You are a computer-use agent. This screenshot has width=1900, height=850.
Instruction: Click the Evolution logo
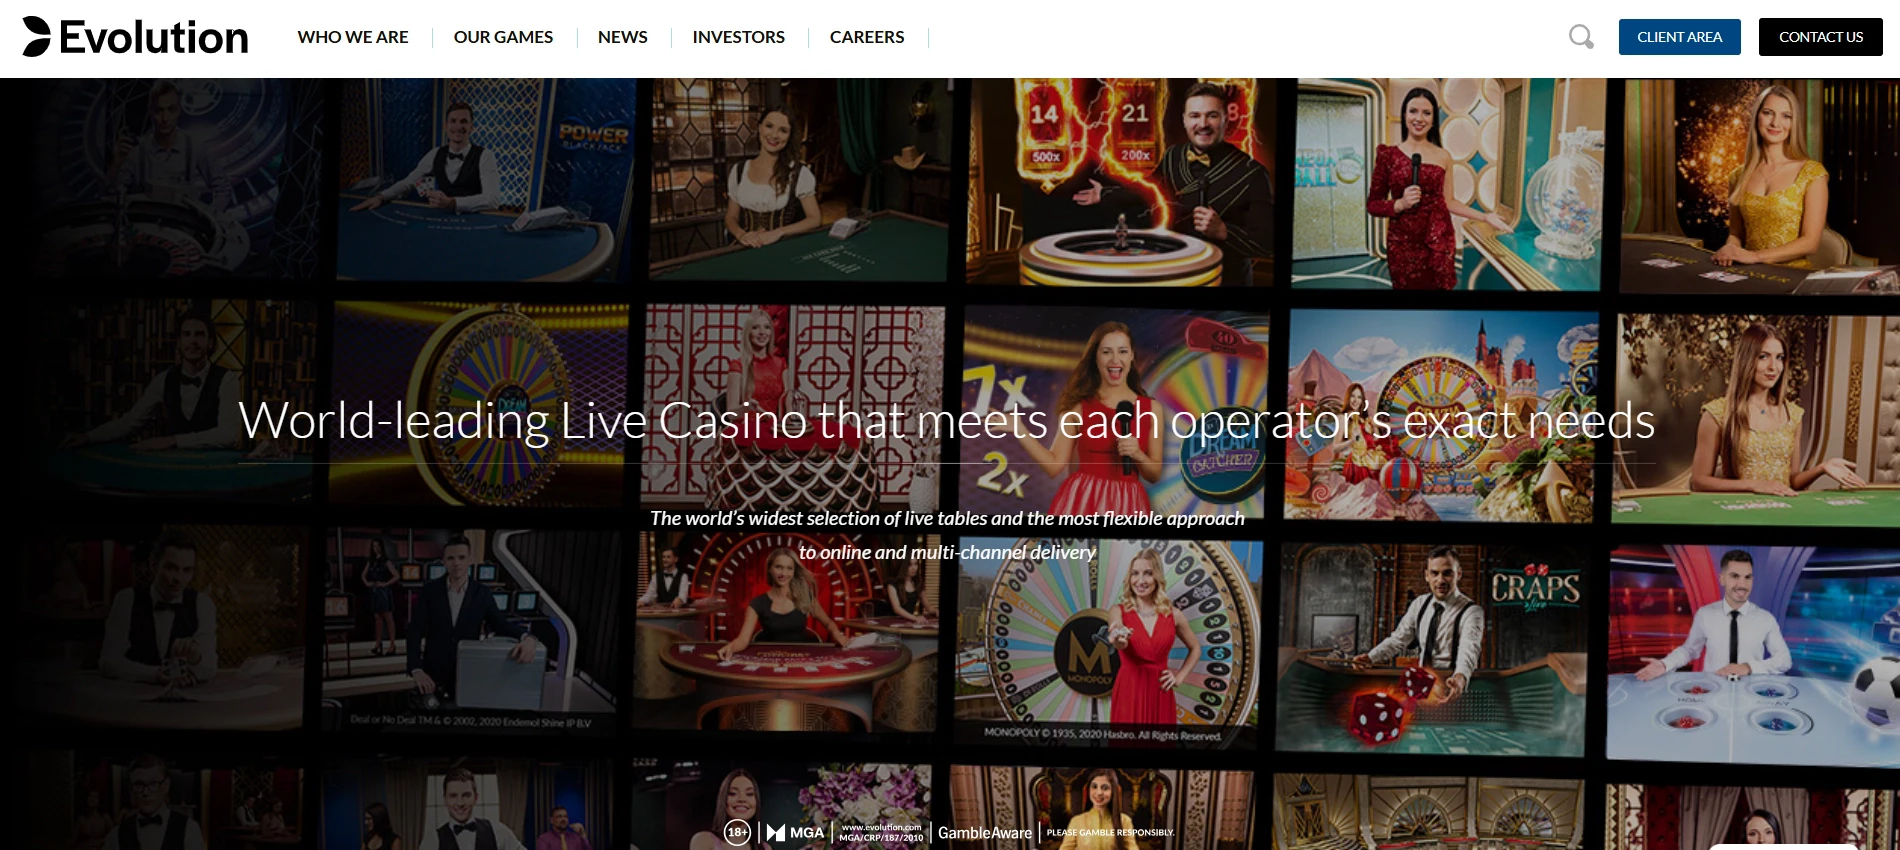tap(135, 37)
